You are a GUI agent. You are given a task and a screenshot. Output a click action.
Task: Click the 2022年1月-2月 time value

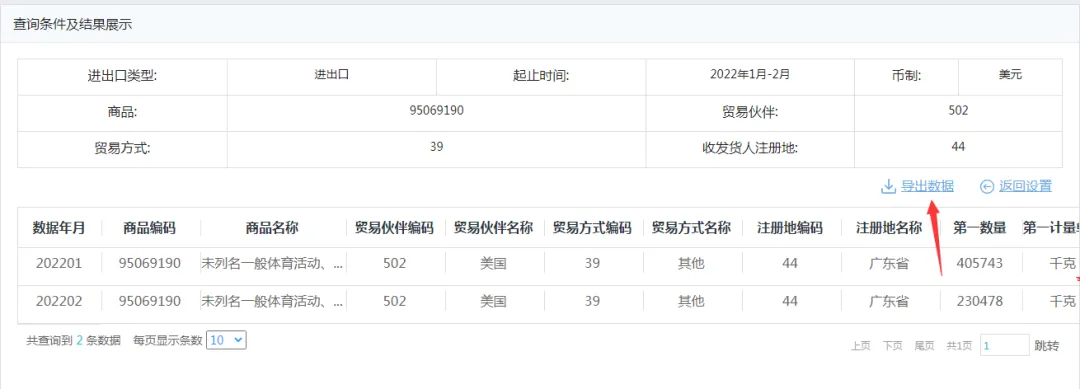(750, 75)
